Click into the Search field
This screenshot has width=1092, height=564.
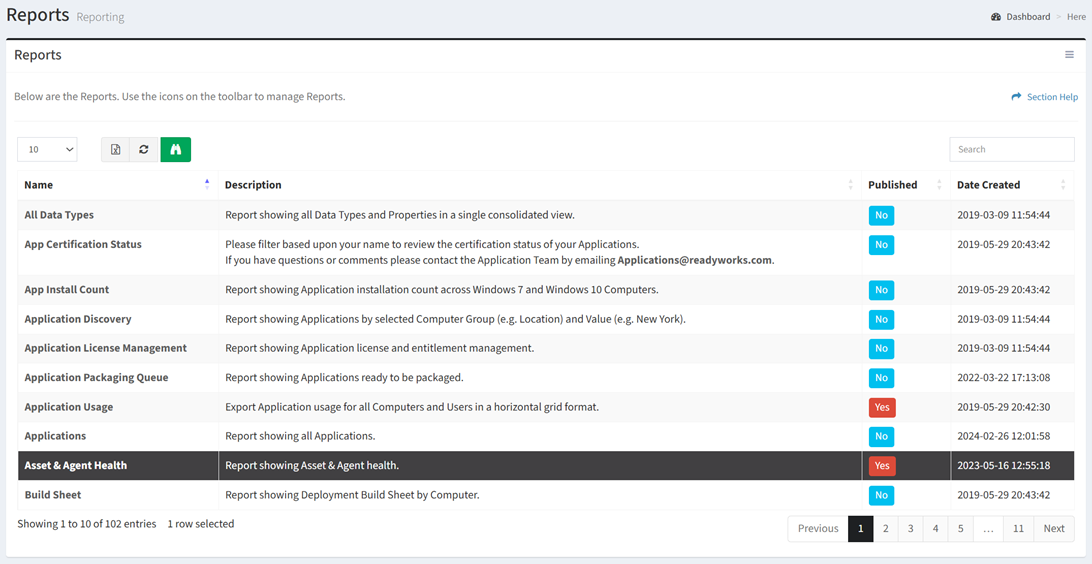1012,149
